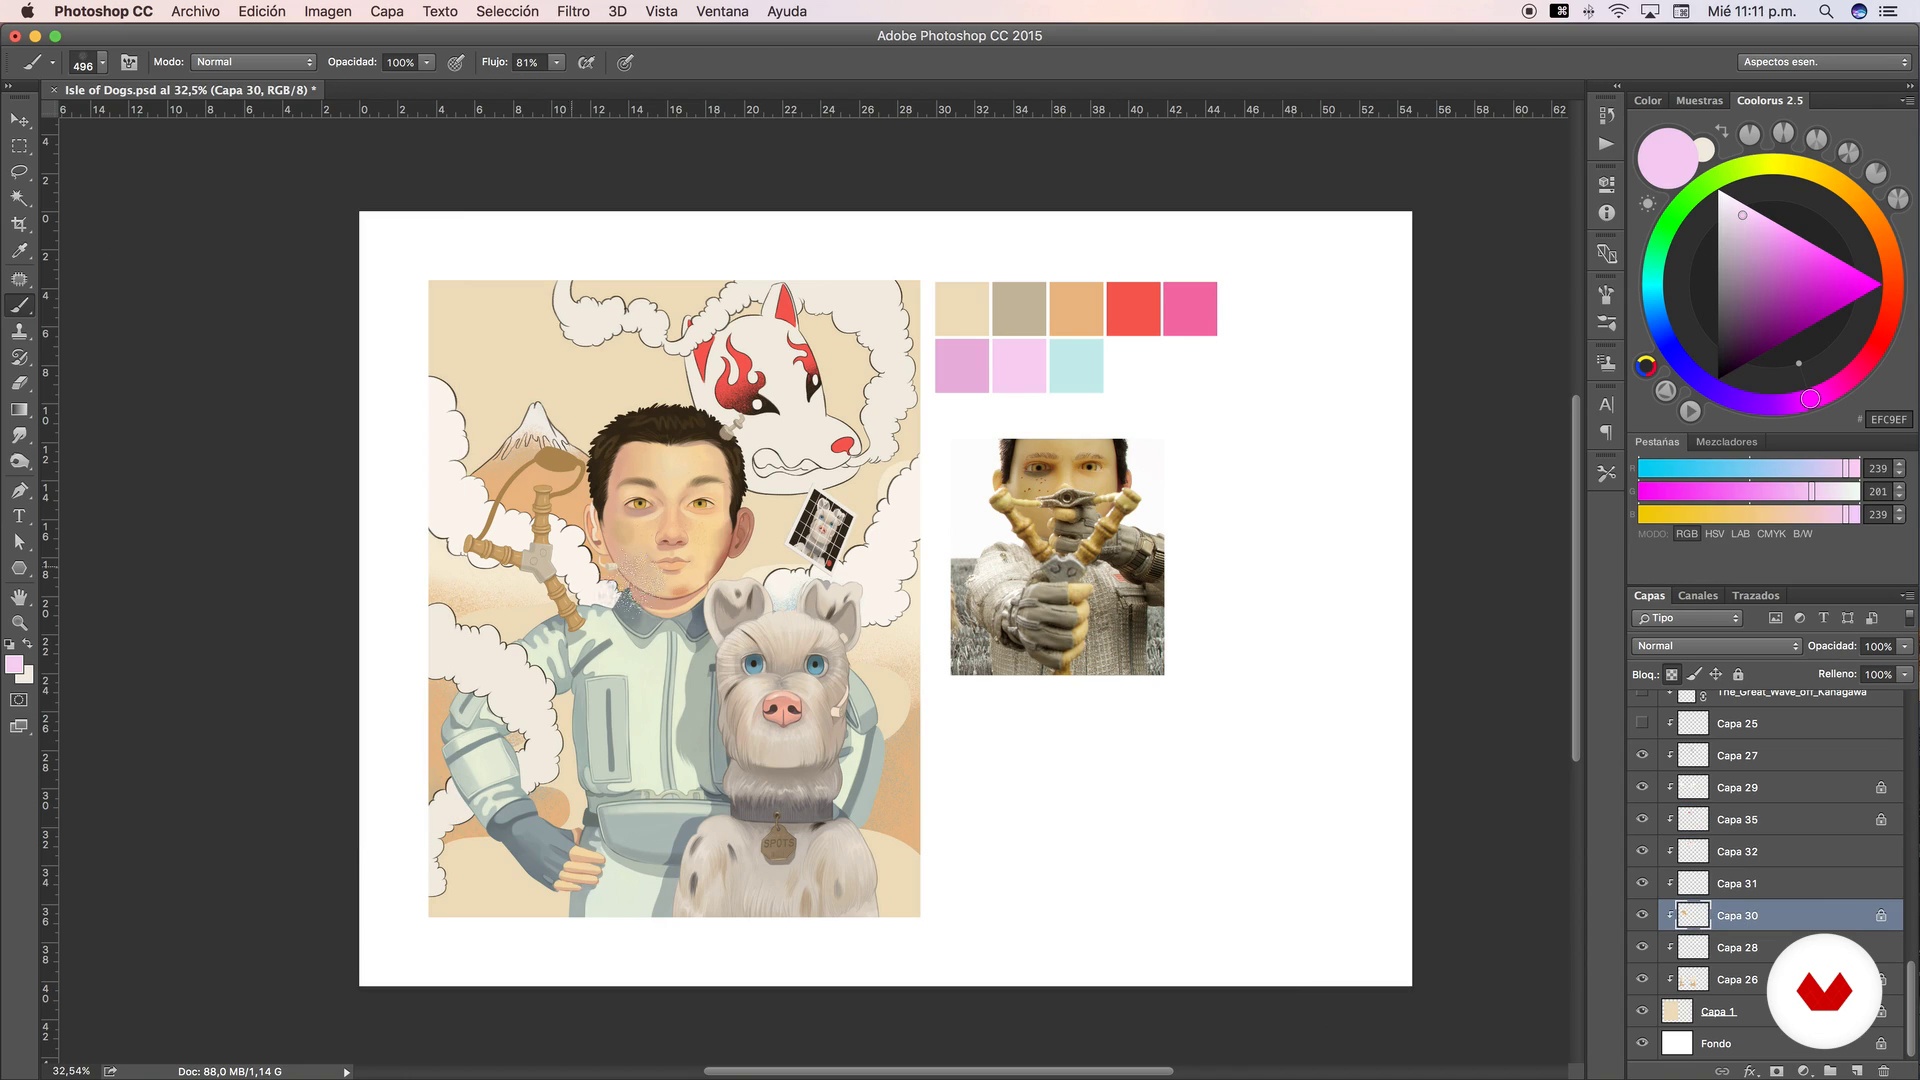Adjust the magenta color slider
Viewport: 1920px width, 1080px height.
click(x=1749, y=491)
